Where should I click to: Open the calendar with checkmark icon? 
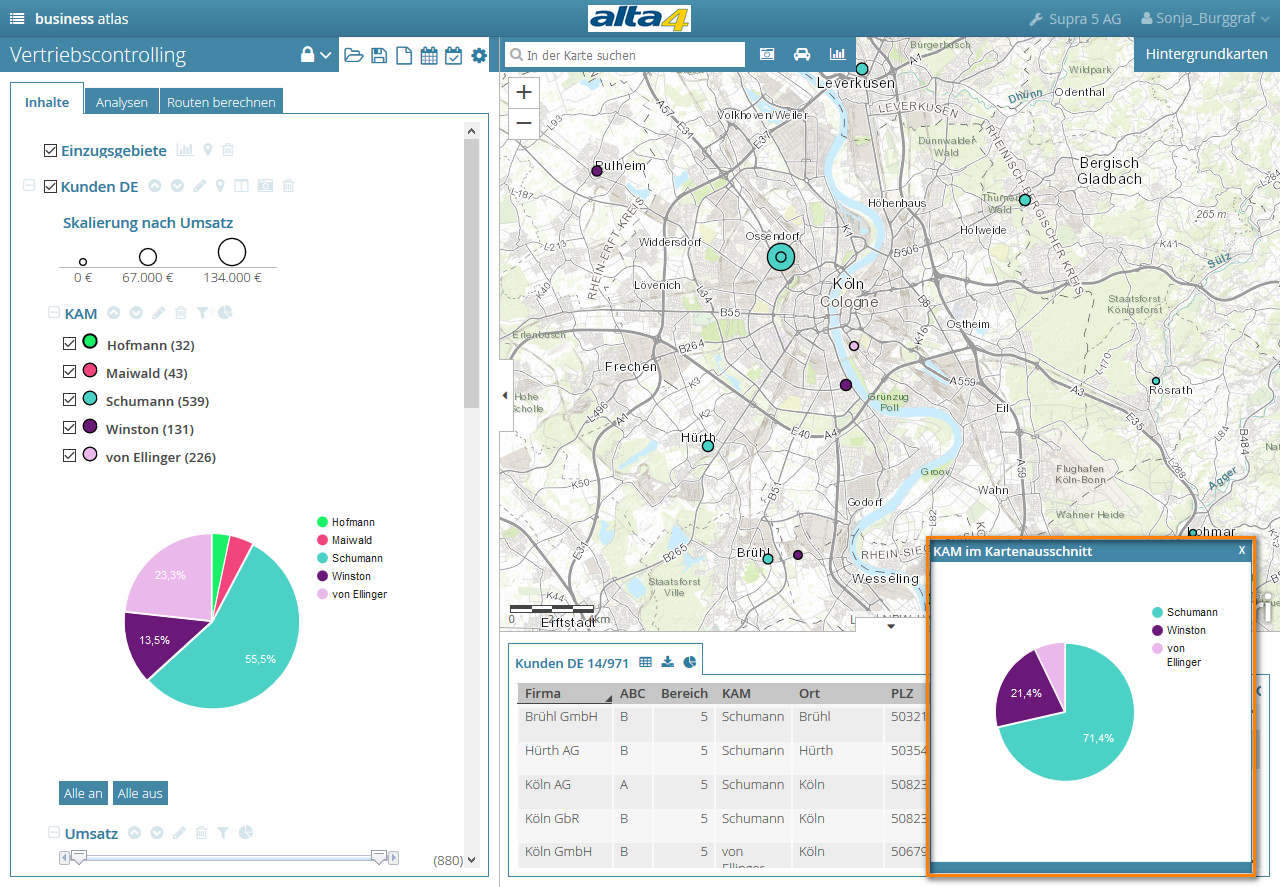453,55
